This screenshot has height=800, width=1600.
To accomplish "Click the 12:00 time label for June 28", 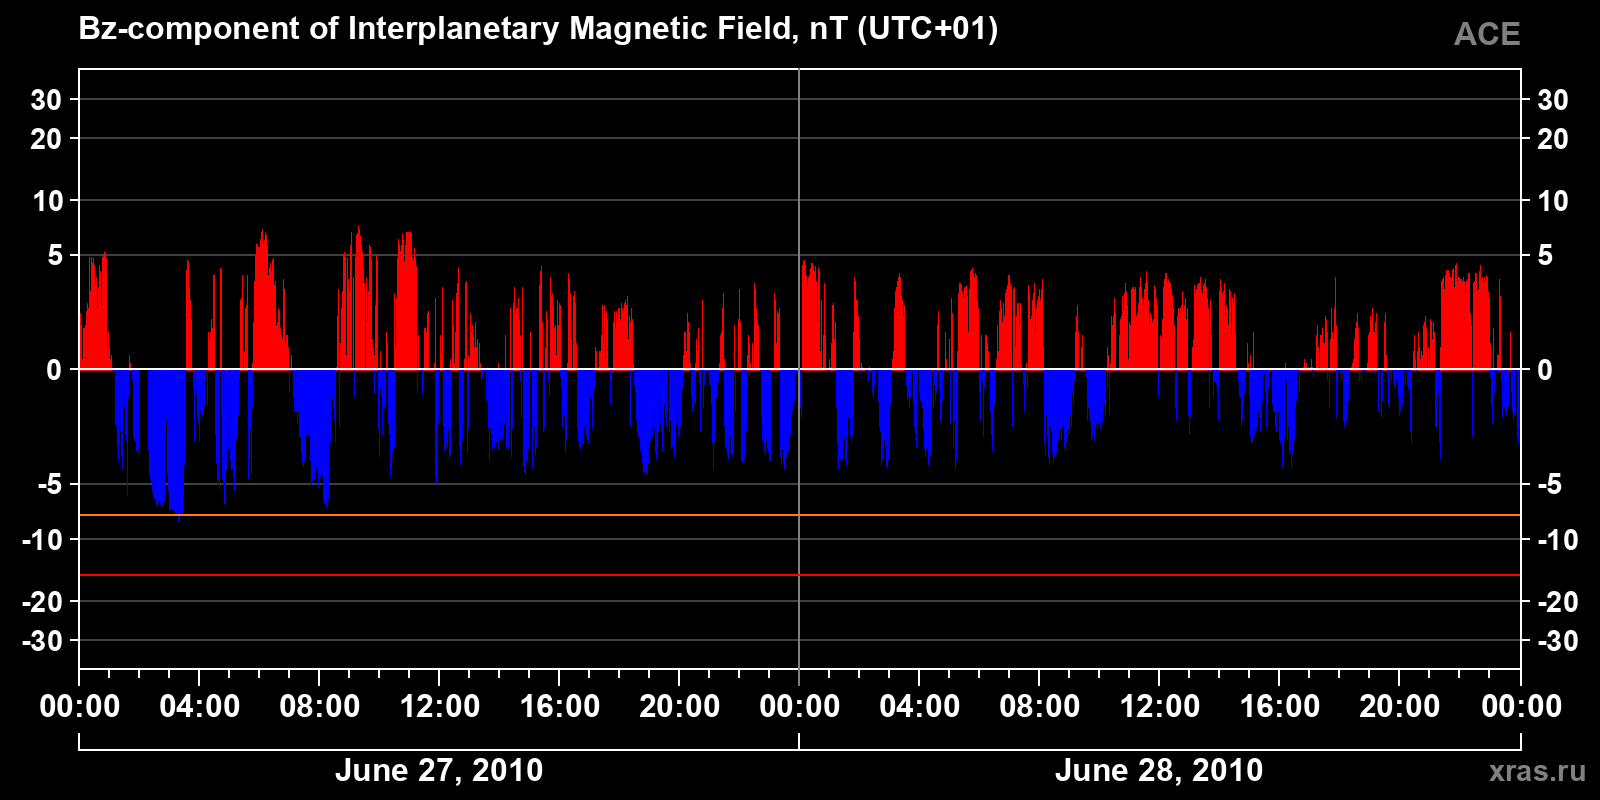I will click(1160, 706).
